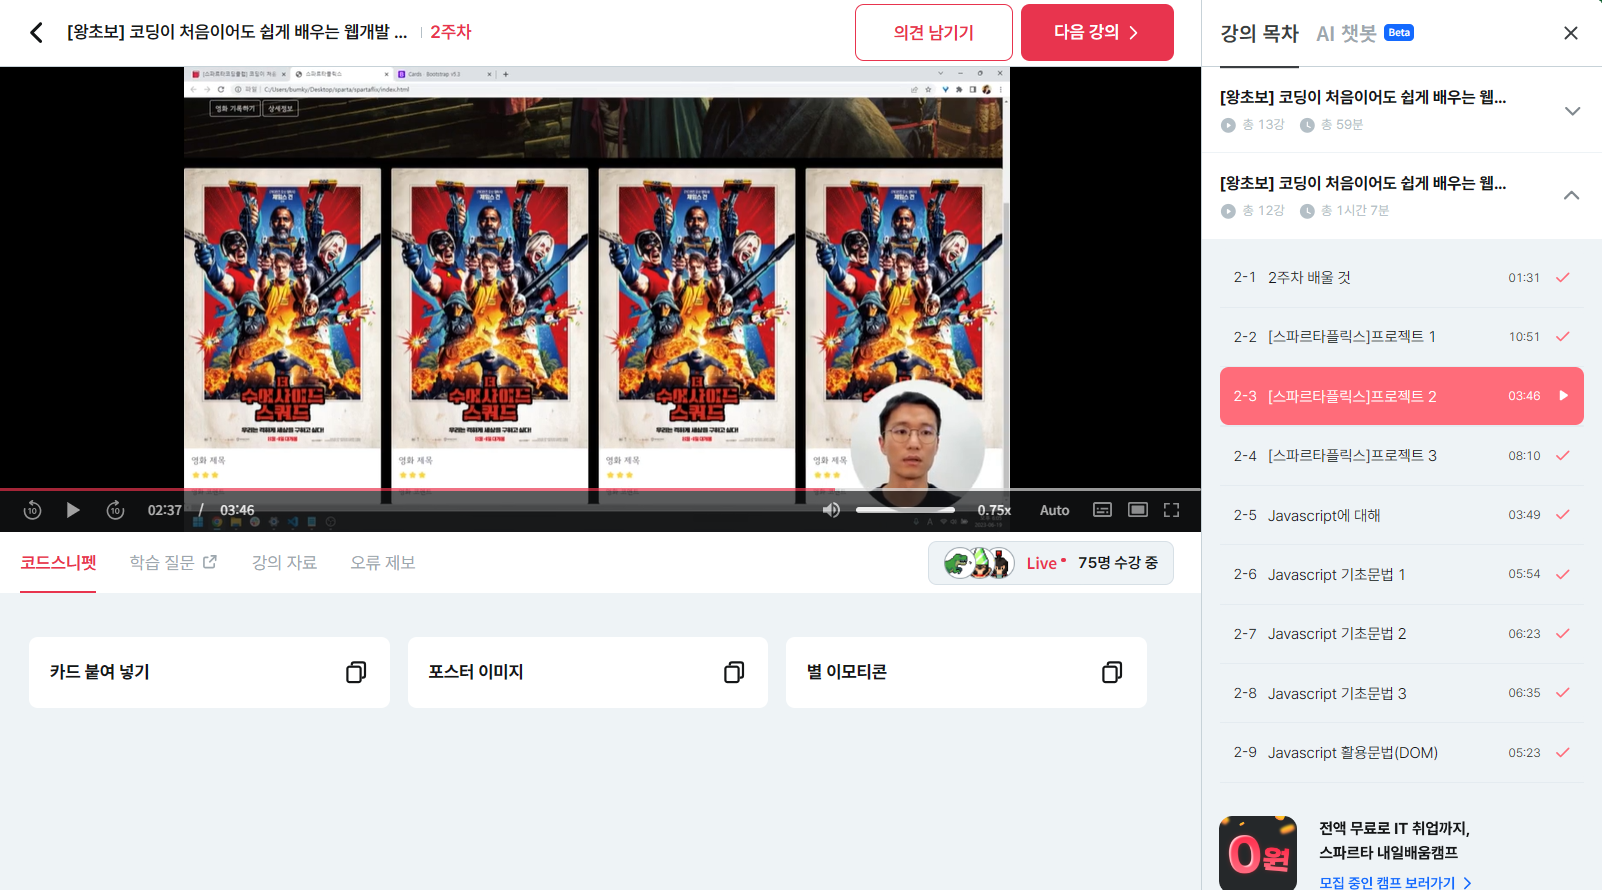The height and width of the screenshot is (890, 1602).
Task: Open lecture 2-4 프로젝트 3
Action: [x=1402, y=456]
